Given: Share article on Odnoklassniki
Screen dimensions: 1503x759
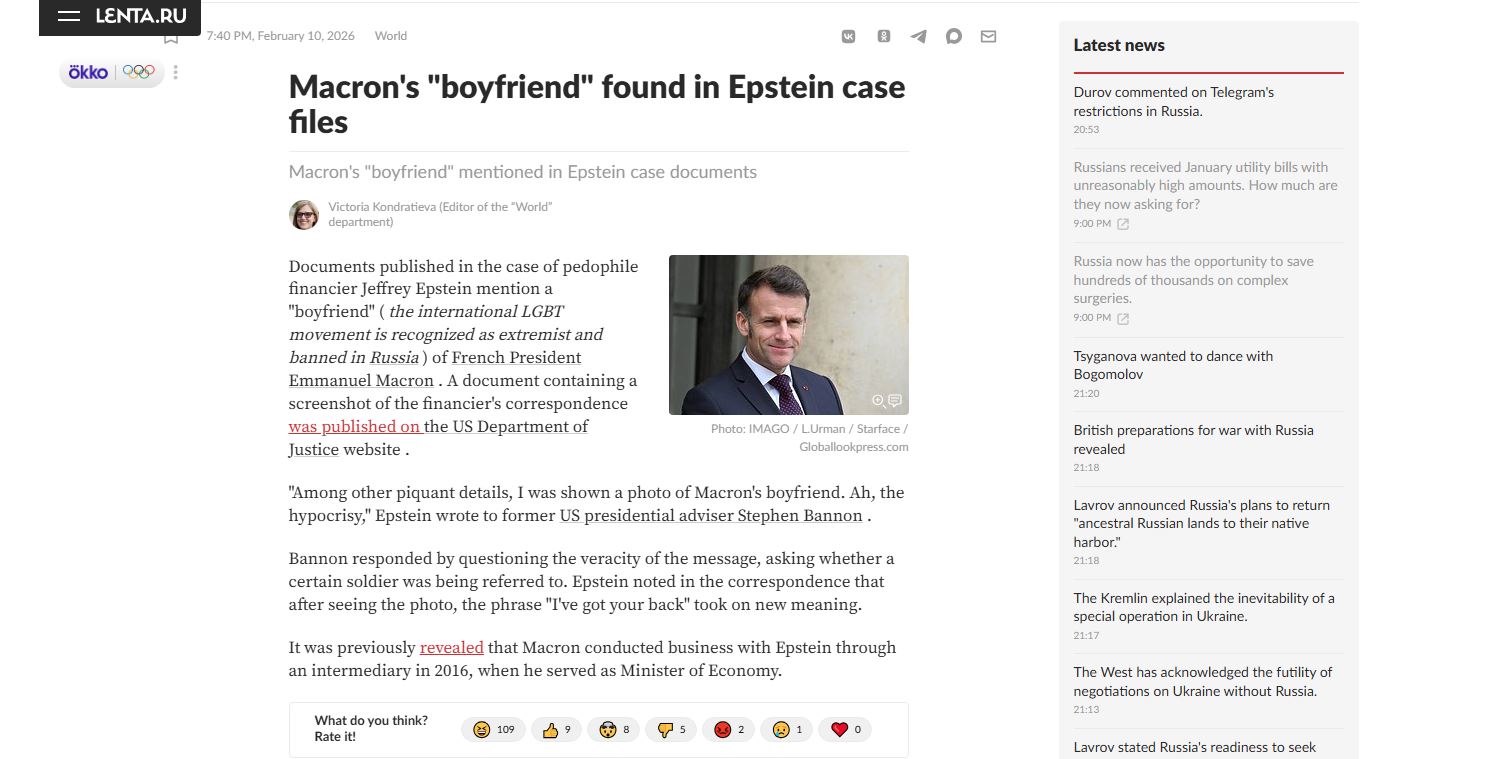Looking at the screenshot, I should click(884, 37).
